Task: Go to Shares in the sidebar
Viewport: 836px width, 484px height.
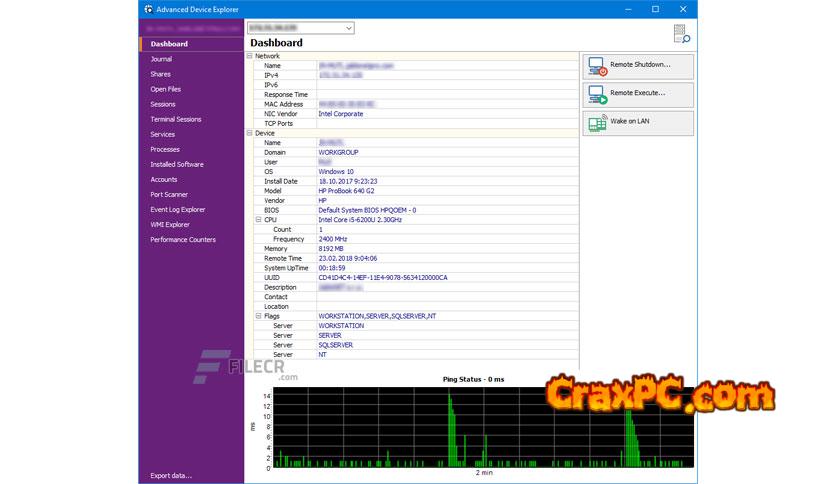Action: click(160, 74)
